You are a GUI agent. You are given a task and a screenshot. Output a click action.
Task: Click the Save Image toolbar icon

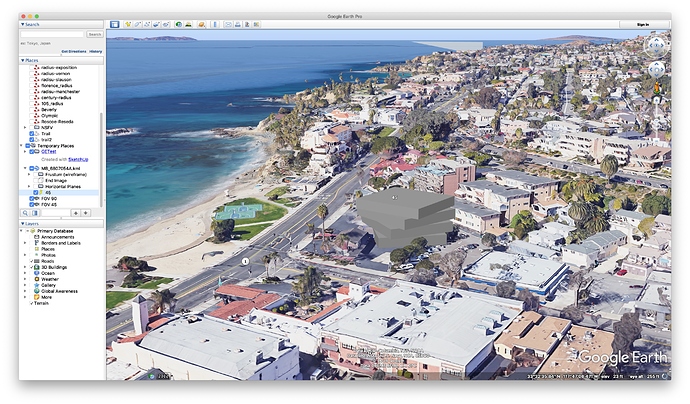tap(247, 24)
